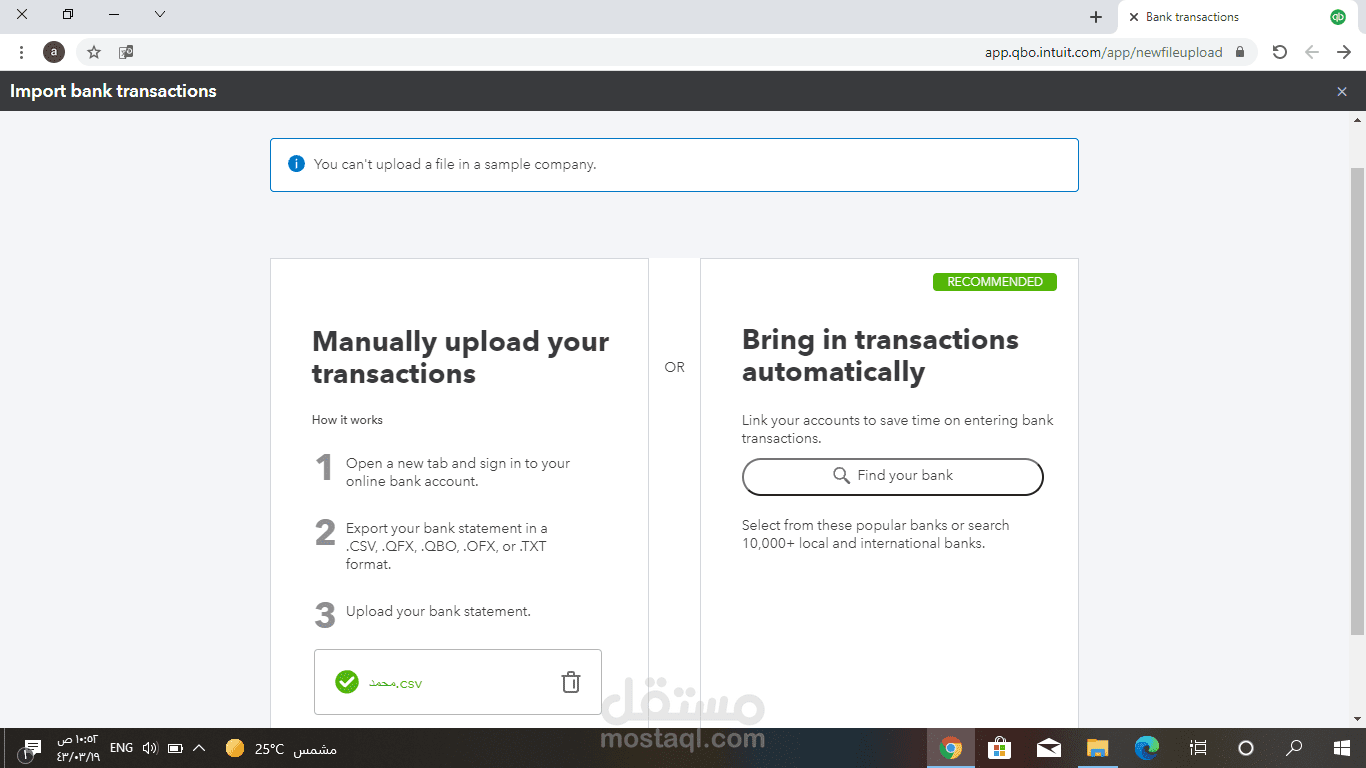Viewport: 1366px width, 768px height.
Task: Click the Find your bank button
Action: [x=891, y=476]
